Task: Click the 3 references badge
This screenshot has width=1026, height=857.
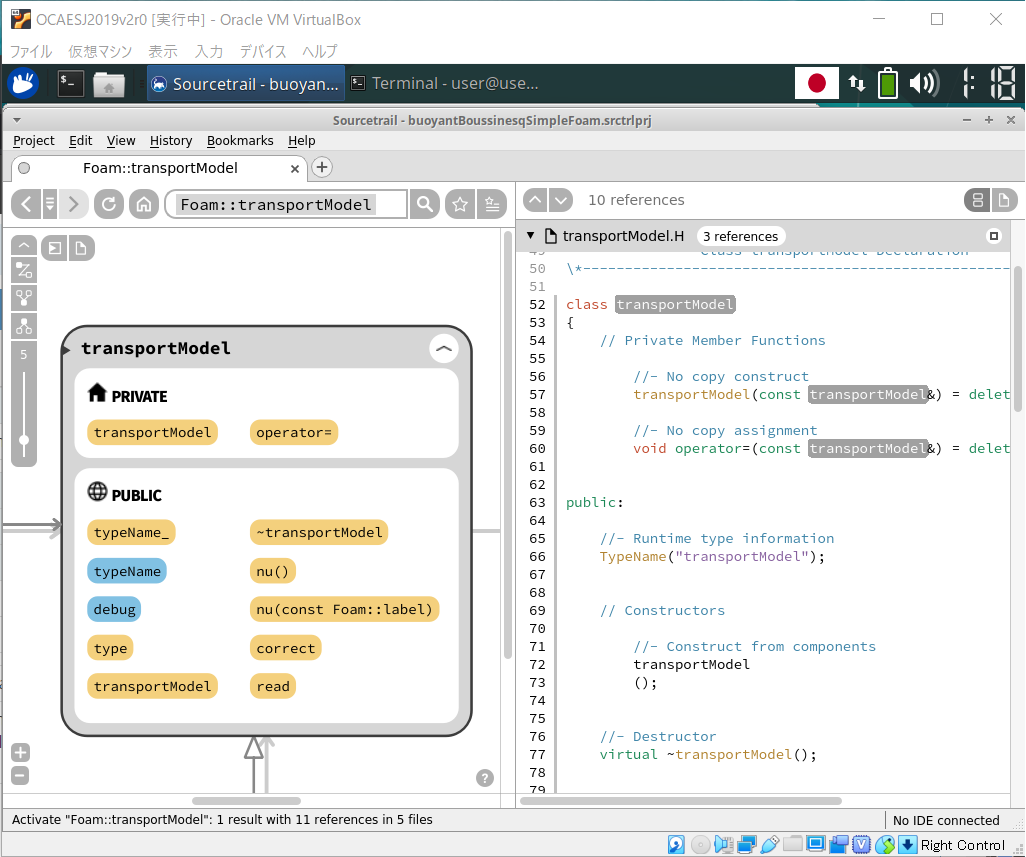Action: 740,237
